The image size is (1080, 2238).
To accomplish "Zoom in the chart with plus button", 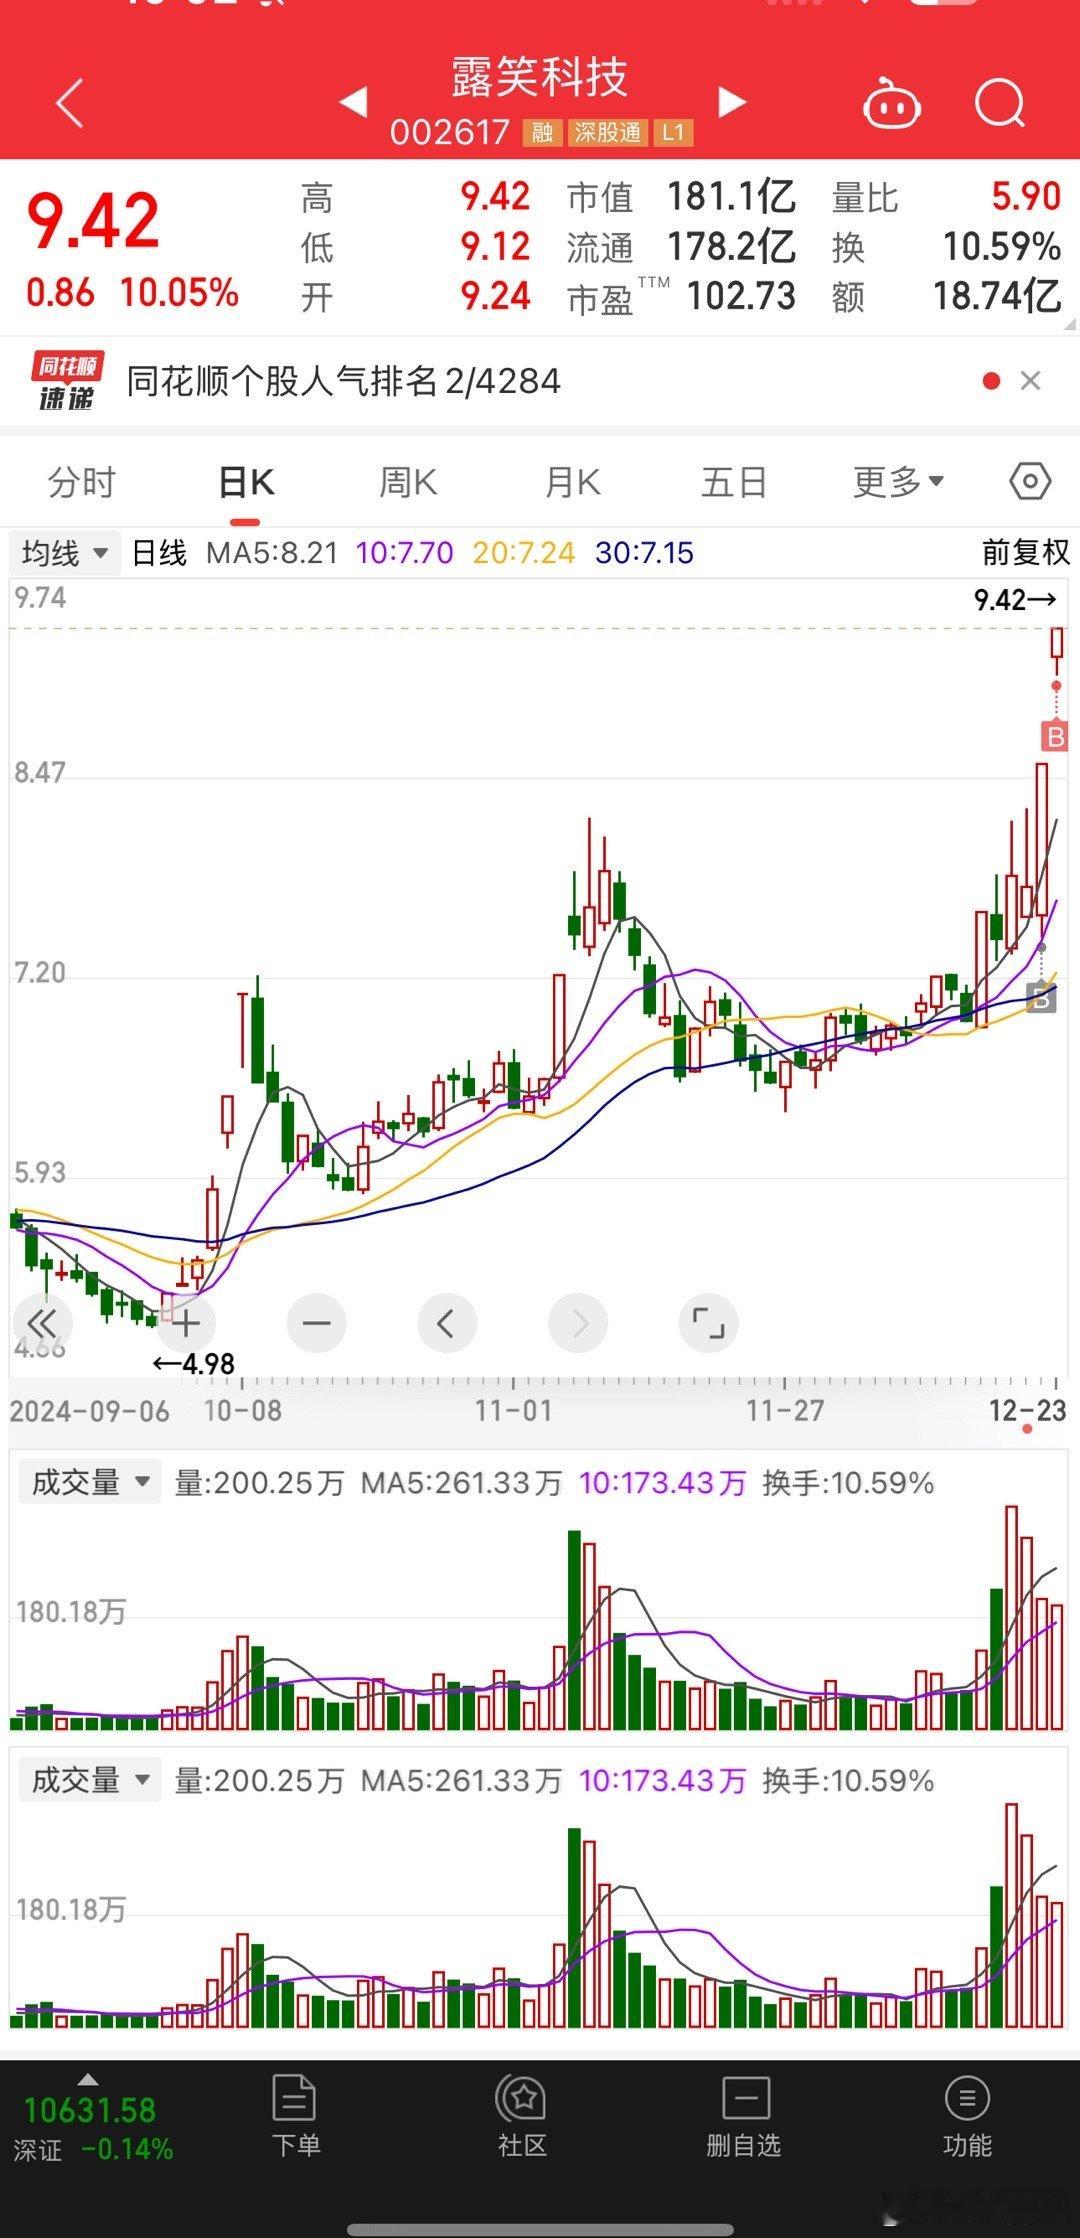I will pos(186,1324).
